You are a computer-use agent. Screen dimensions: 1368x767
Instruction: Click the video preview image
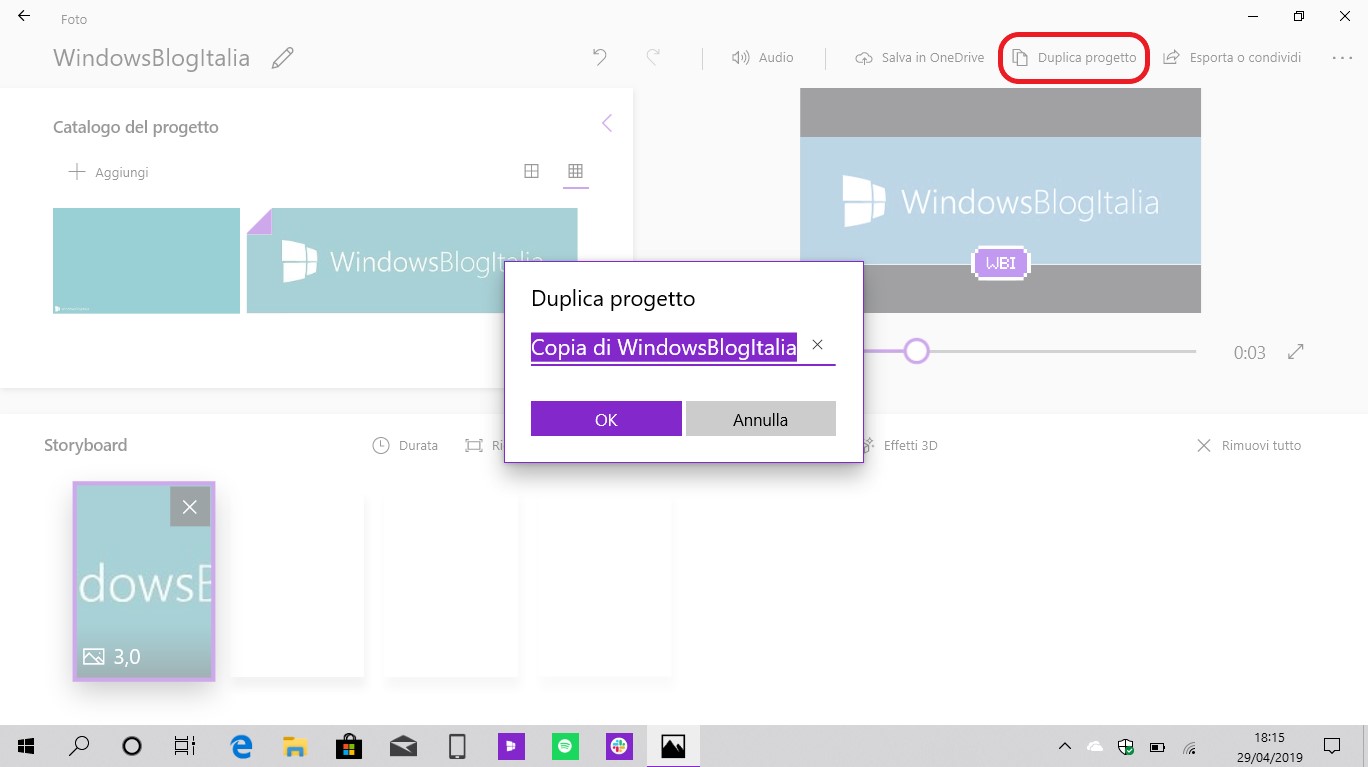pos(1000,200)
